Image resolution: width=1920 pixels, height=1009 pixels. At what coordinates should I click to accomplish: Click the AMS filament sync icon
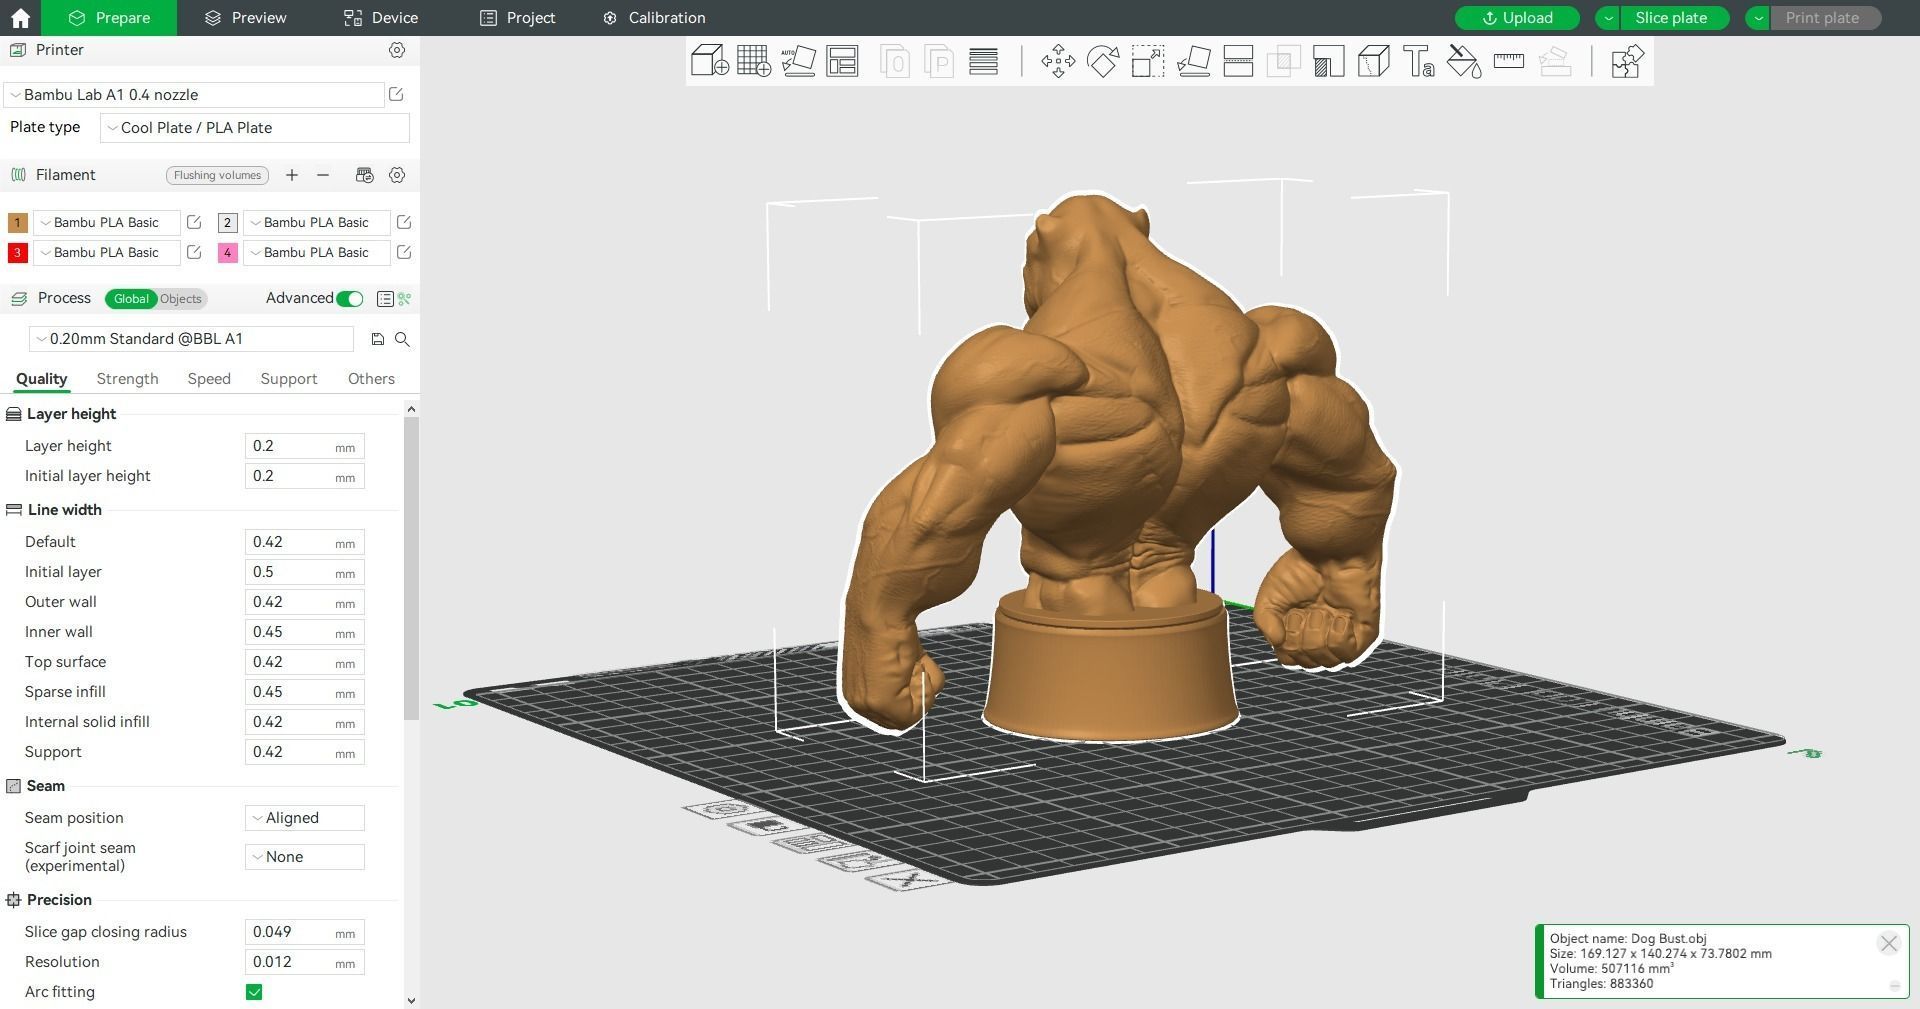coord(364,175)
